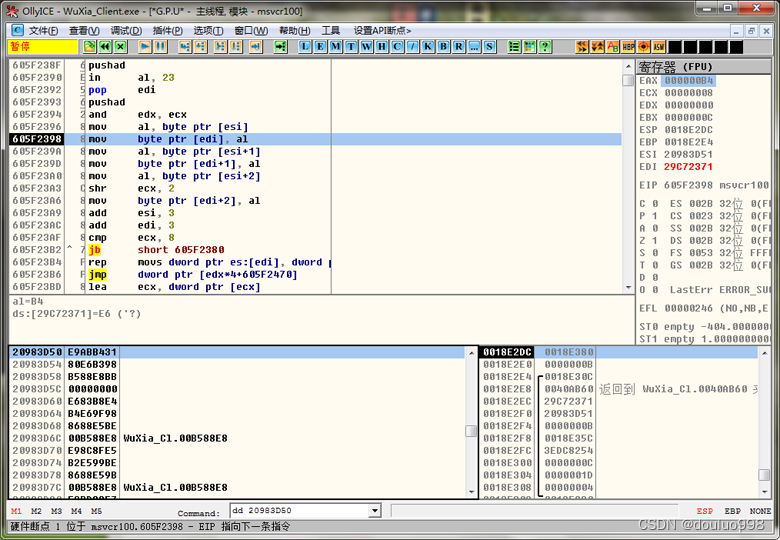Select dump row at address 20983D6C

(x=237, y=438)
